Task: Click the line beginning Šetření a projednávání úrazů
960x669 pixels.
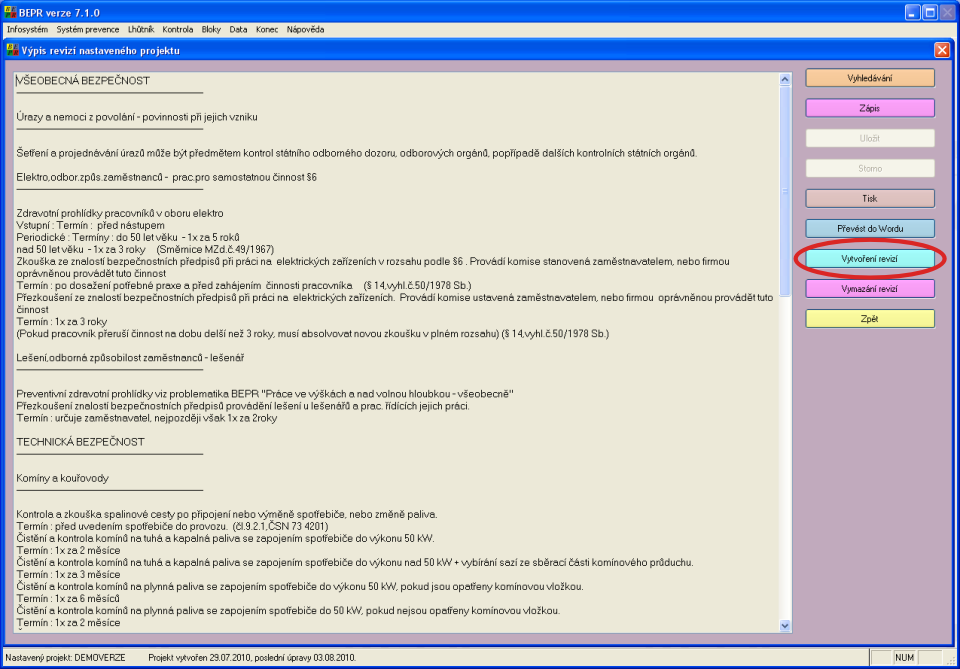Action: (356, 153)
